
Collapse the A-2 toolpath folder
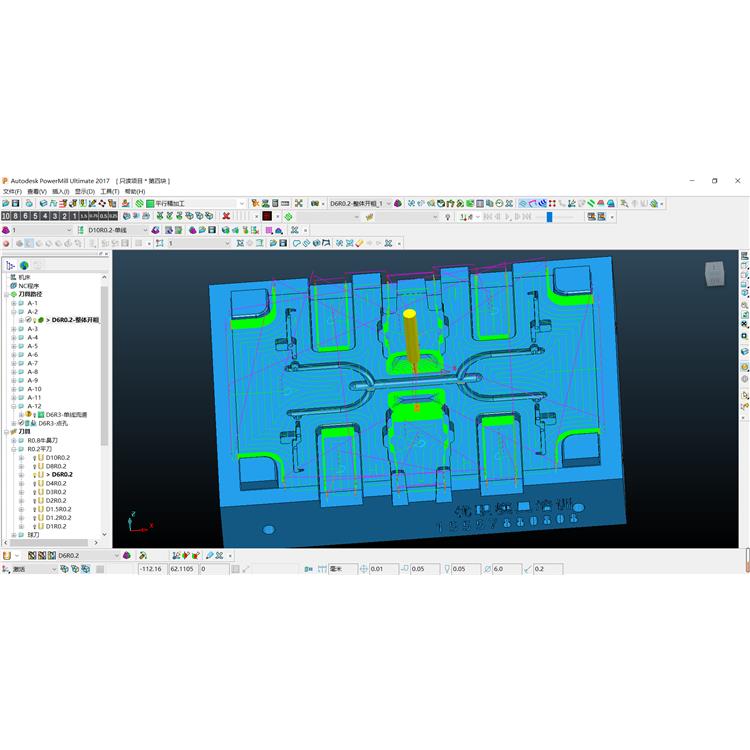click(14, 312)
